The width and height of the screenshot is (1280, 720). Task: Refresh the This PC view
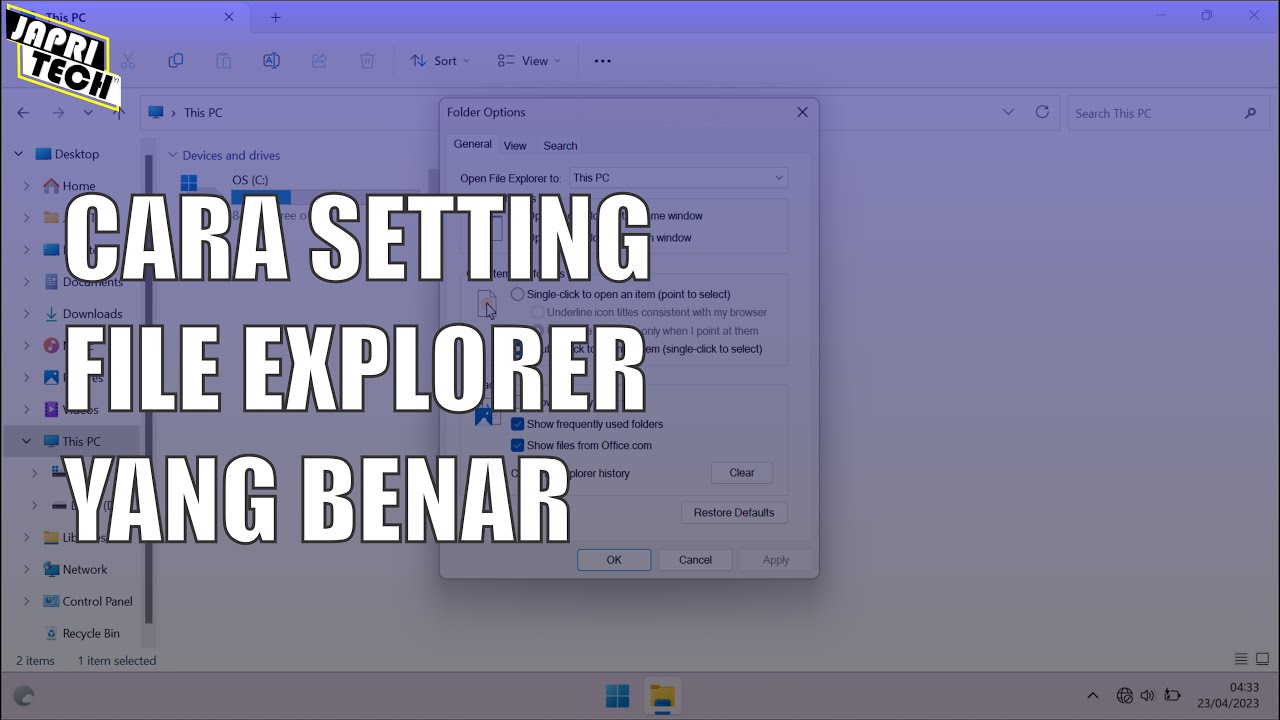[x=1042, y=112]
